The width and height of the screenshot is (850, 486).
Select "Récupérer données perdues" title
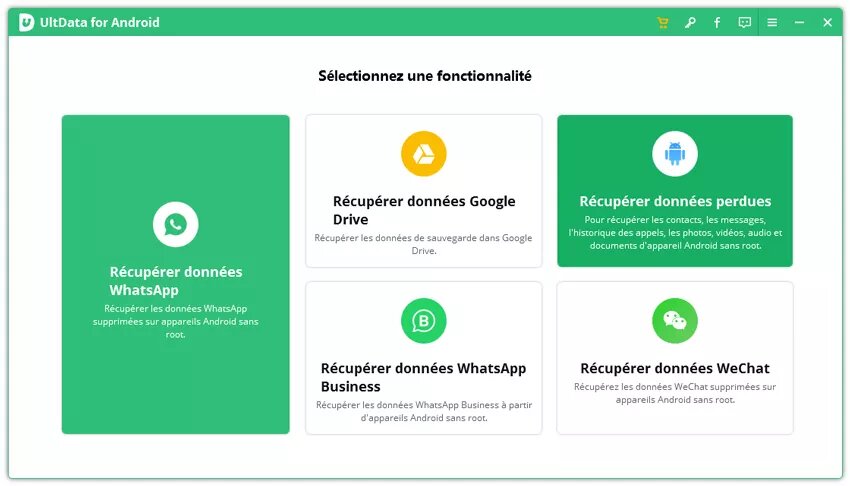(675, 201)
